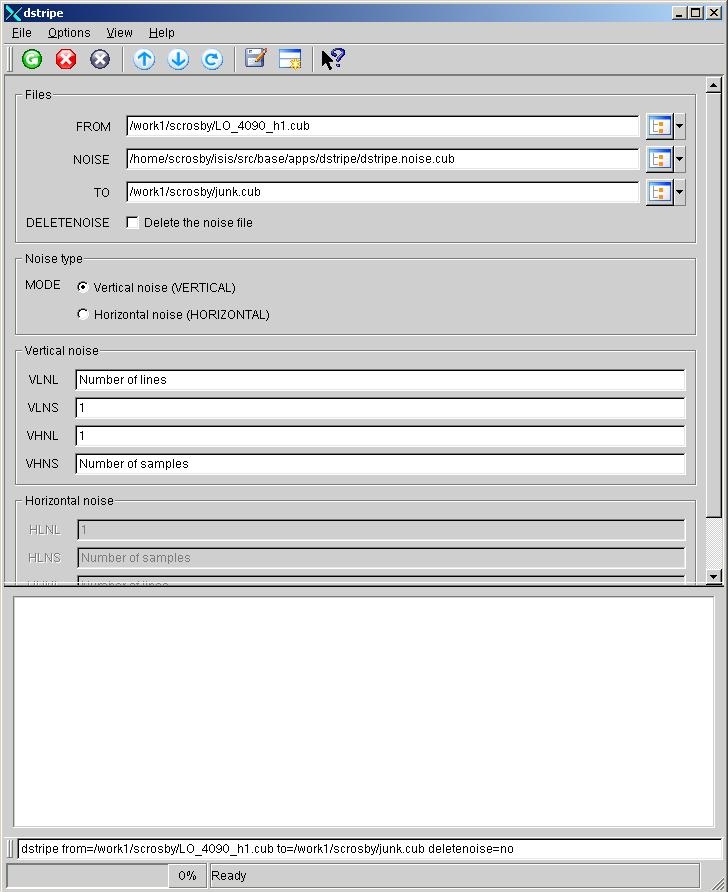
Task: Click the What's This help cursor icon
Action: click(332, 59)
